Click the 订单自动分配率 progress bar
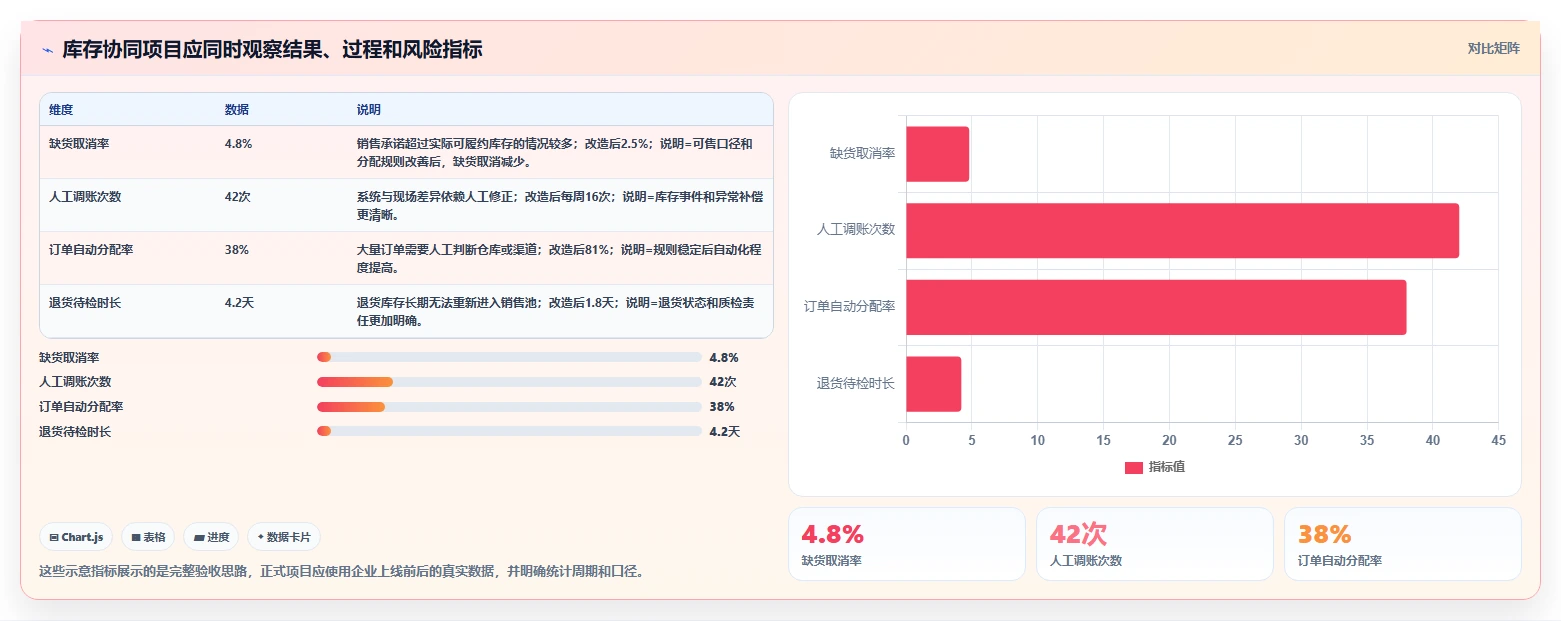 [x=509, y=407]
